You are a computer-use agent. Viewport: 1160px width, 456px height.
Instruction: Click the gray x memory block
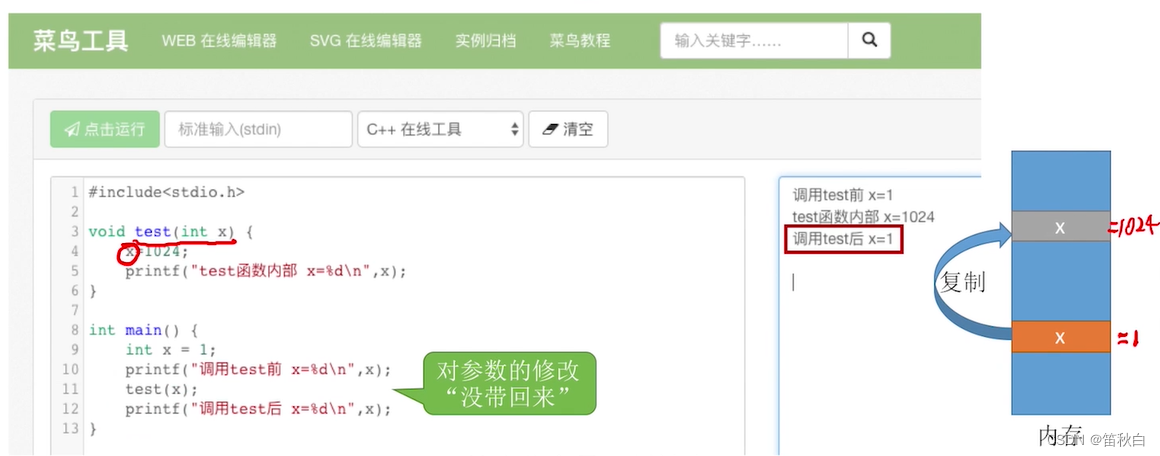coord(1061,228)
